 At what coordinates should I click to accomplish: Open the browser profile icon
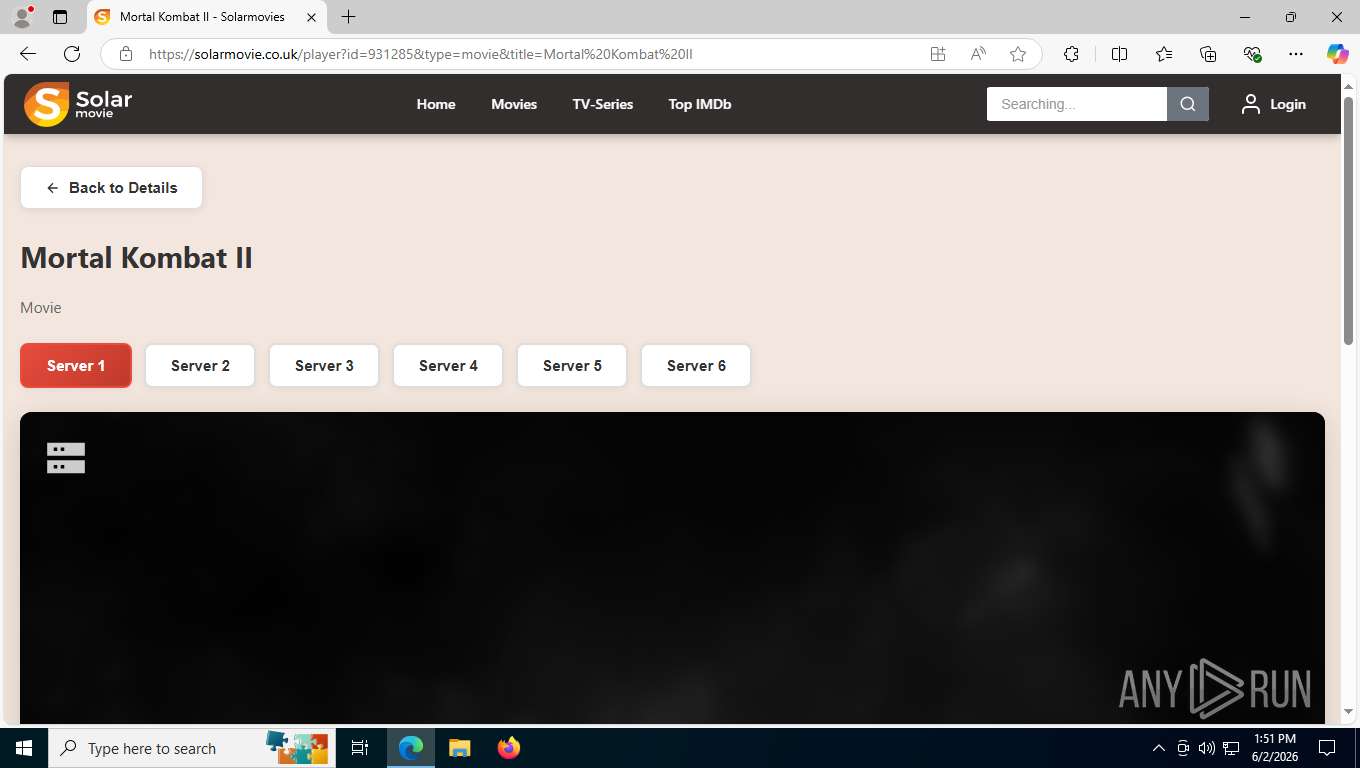click(x=22, y=17)
